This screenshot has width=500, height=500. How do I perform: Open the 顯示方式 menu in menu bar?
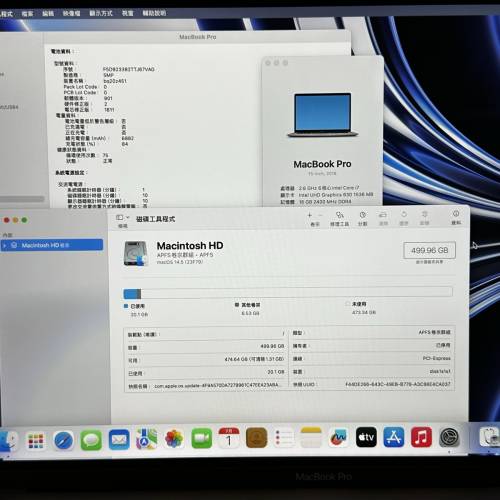pos(101,13)
